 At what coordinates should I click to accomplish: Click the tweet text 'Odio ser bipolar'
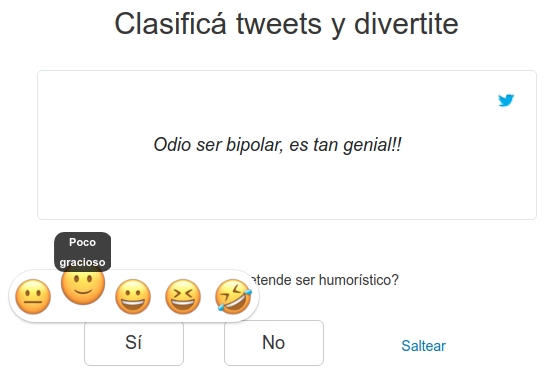pyautogui.click(x=217, y=145)
